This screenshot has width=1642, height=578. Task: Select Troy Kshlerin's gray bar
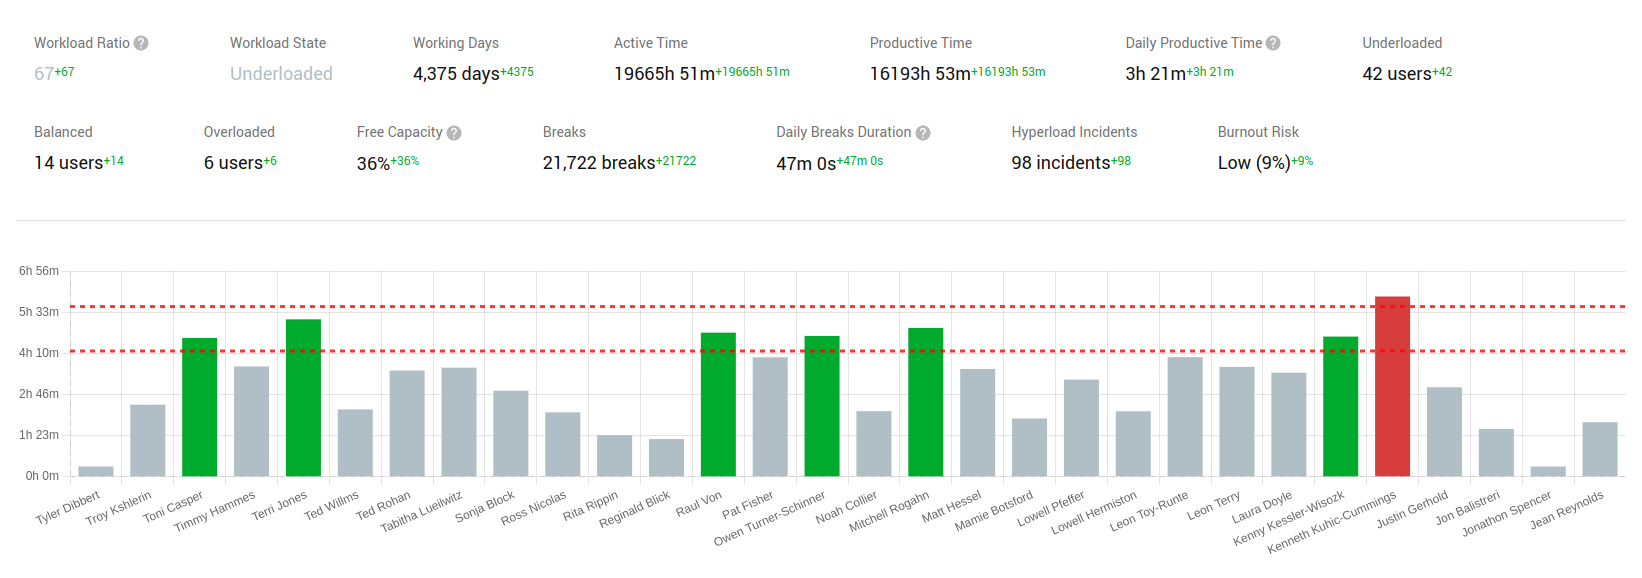coord(148,440)
